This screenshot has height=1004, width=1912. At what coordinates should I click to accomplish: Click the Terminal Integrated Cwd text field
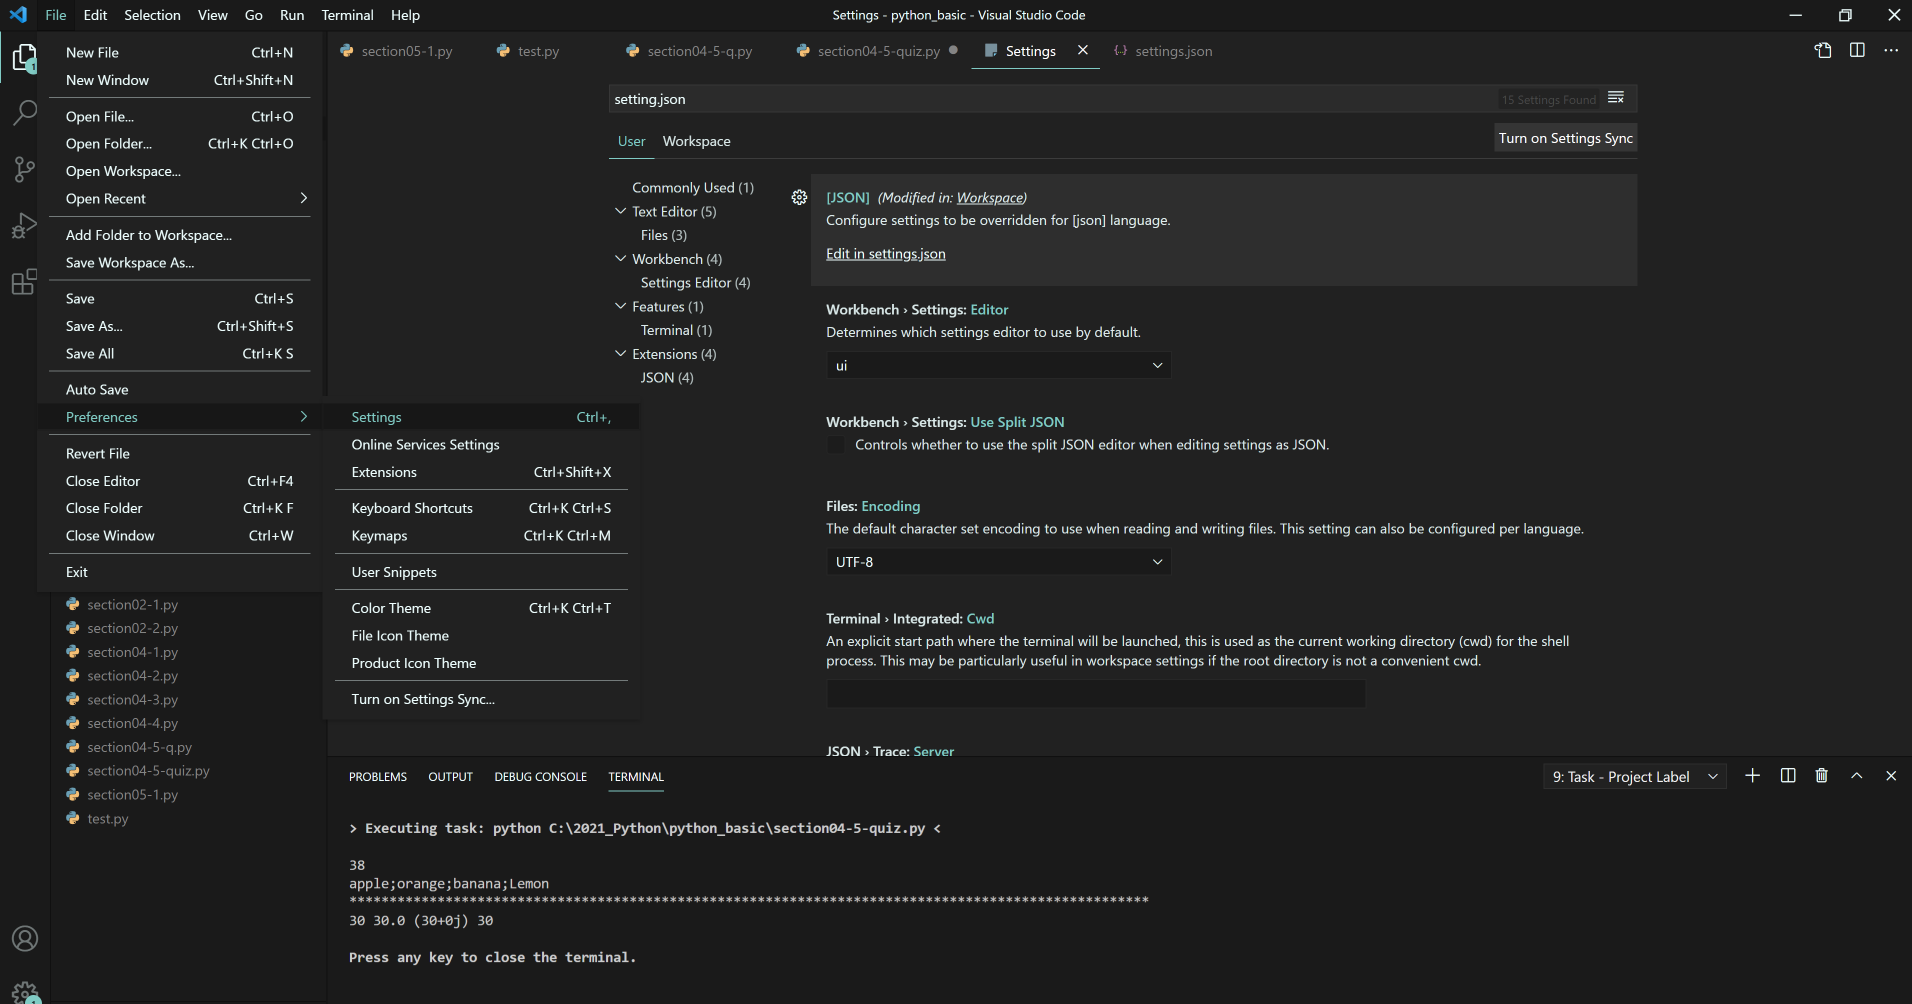pos(1096,693)
